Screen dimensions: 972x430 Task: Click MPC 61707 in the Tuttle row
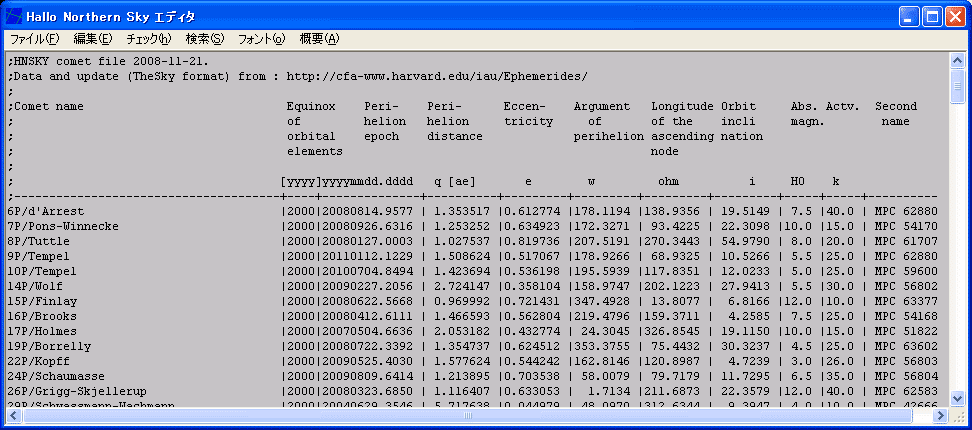(906, 241)
